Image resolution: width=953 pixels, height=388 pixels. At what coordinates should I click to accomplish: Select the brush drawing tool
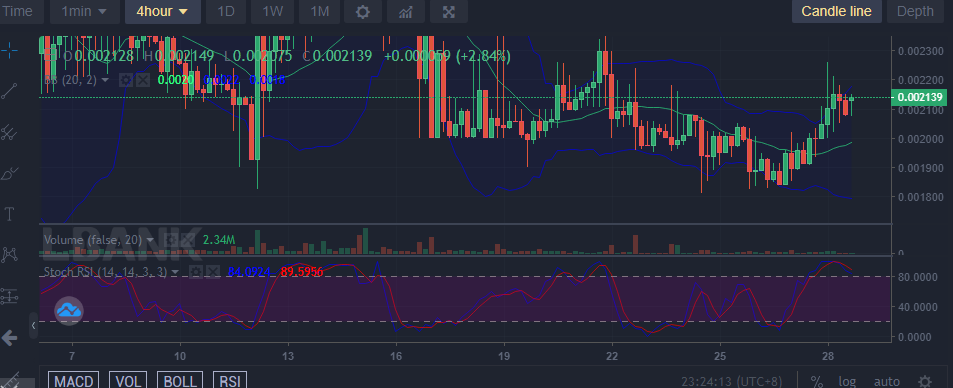coord(9,173)
